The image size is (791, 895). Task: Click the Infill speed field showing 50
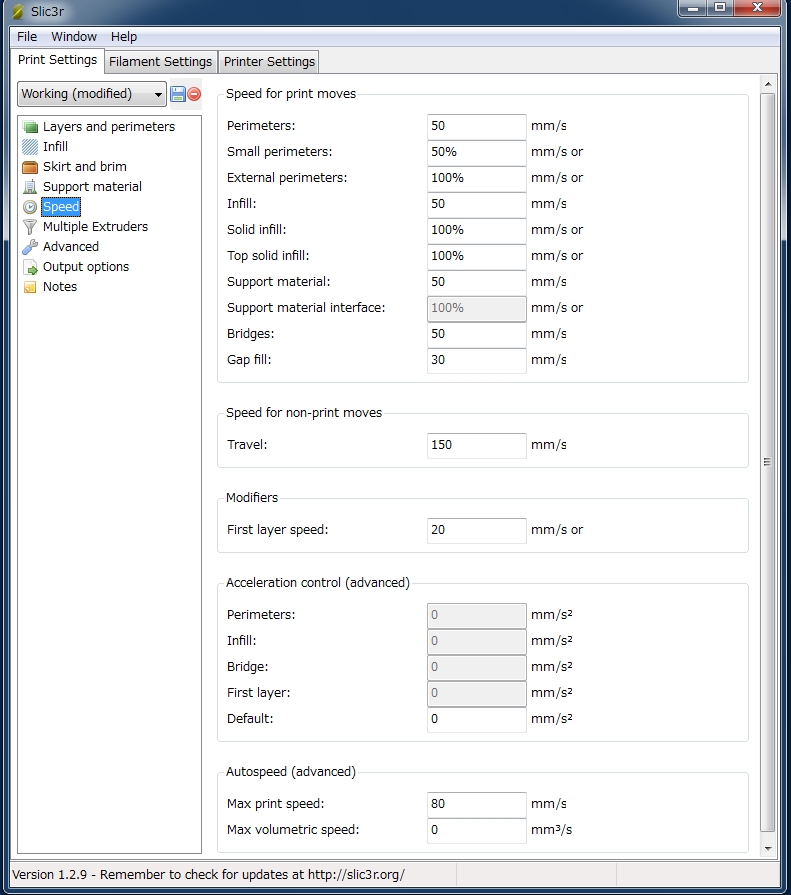pos(477,204)
